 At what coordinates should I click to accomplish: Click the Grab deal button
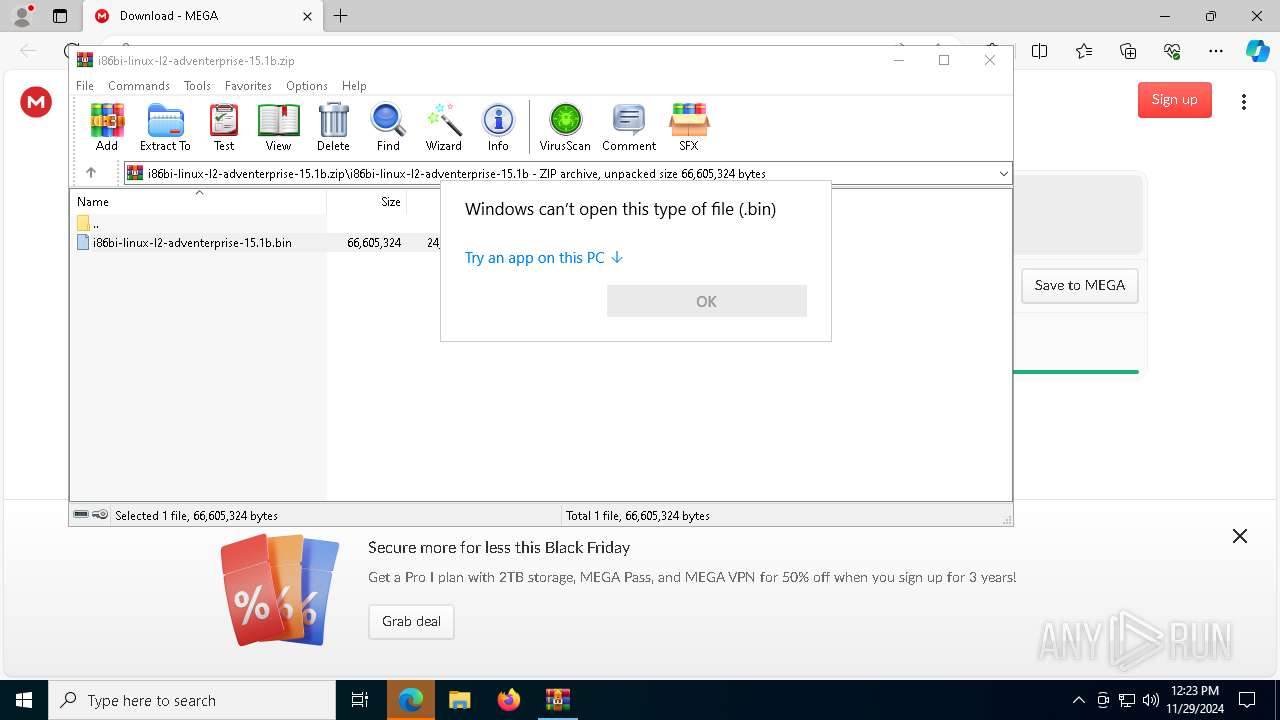411,621
